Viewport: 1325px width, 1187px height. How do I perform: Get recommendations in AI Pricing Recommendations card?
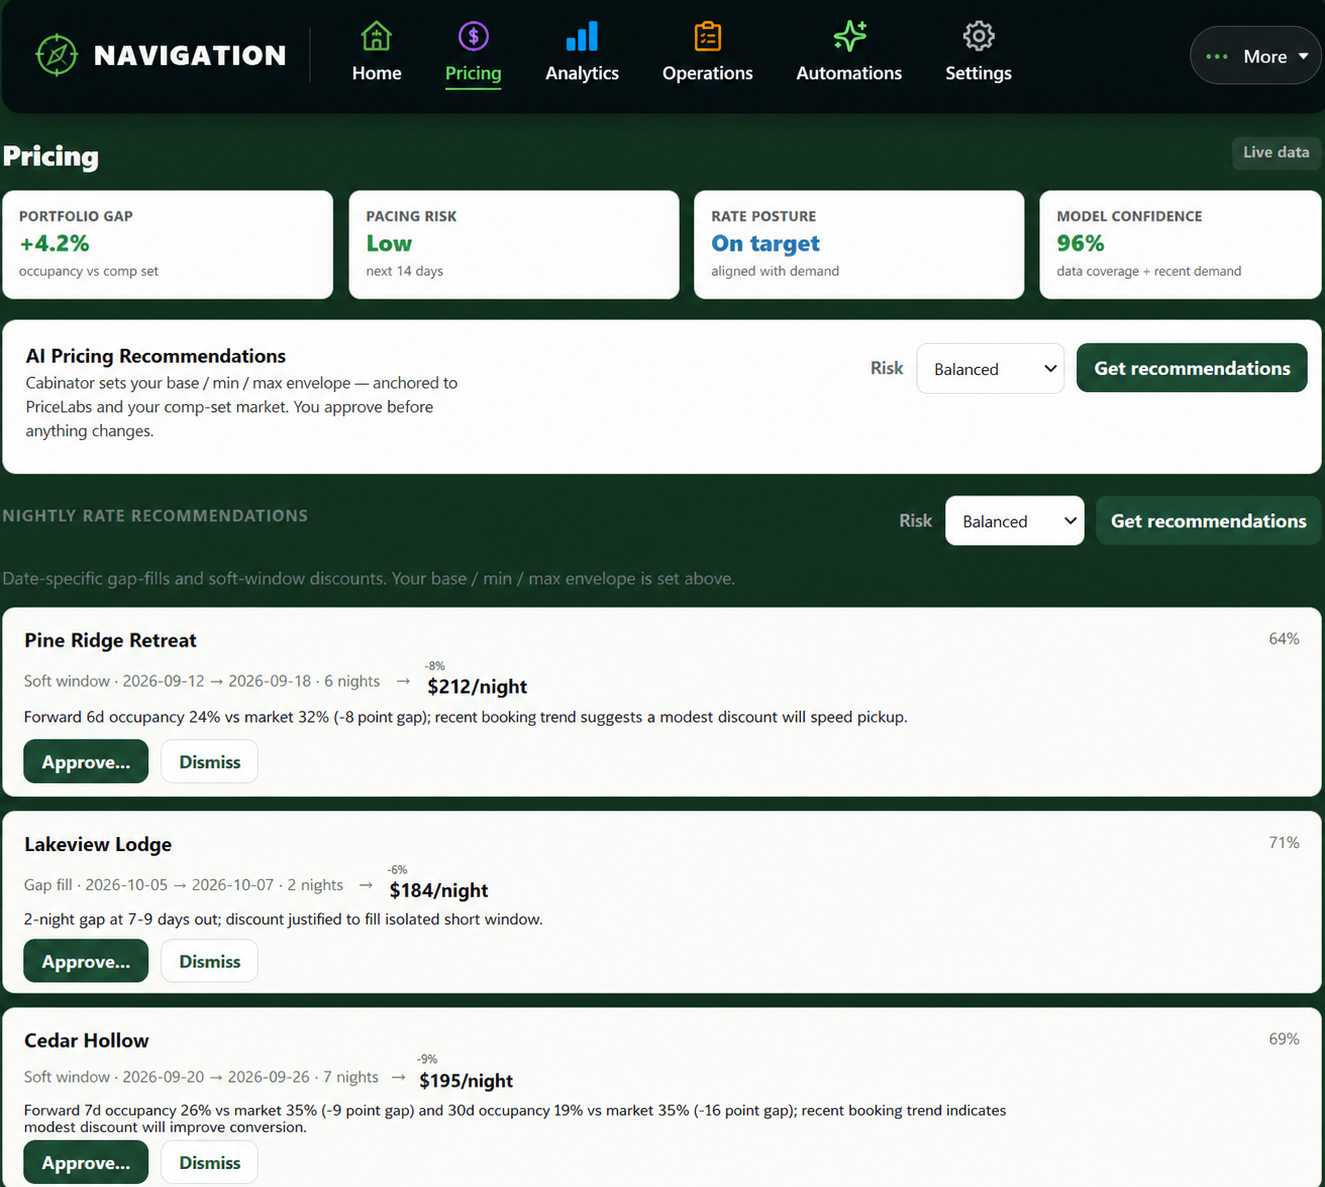1192,368
